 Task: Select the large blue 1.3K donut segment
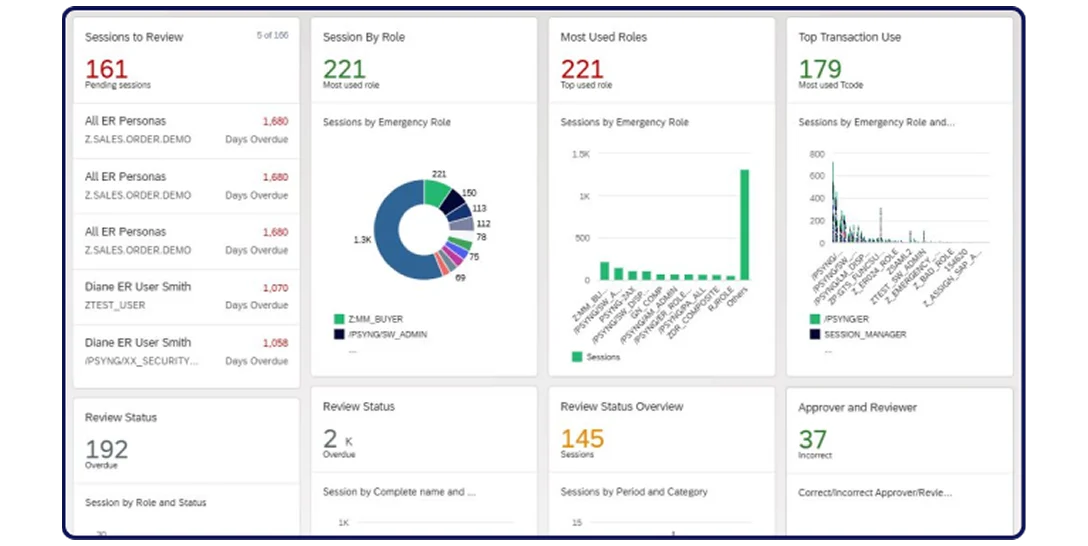coord(393,240)
